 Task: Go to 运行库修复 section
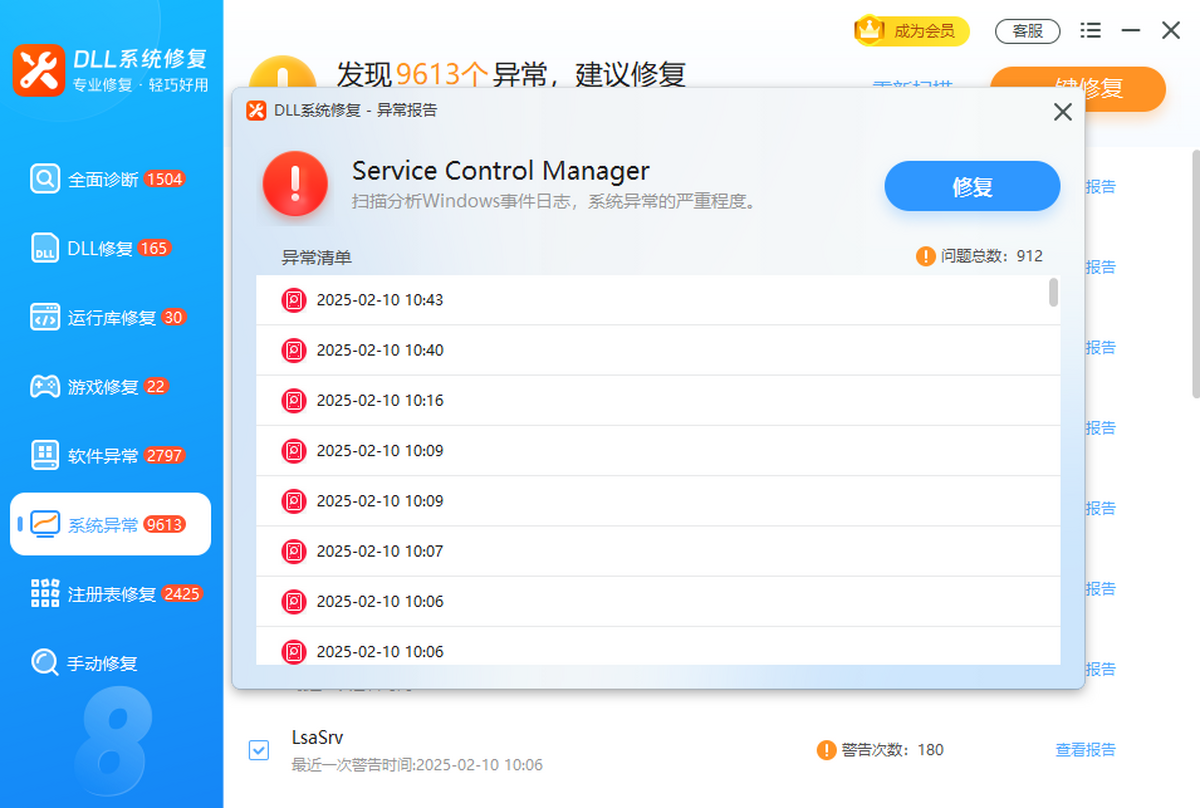(110, 317)
